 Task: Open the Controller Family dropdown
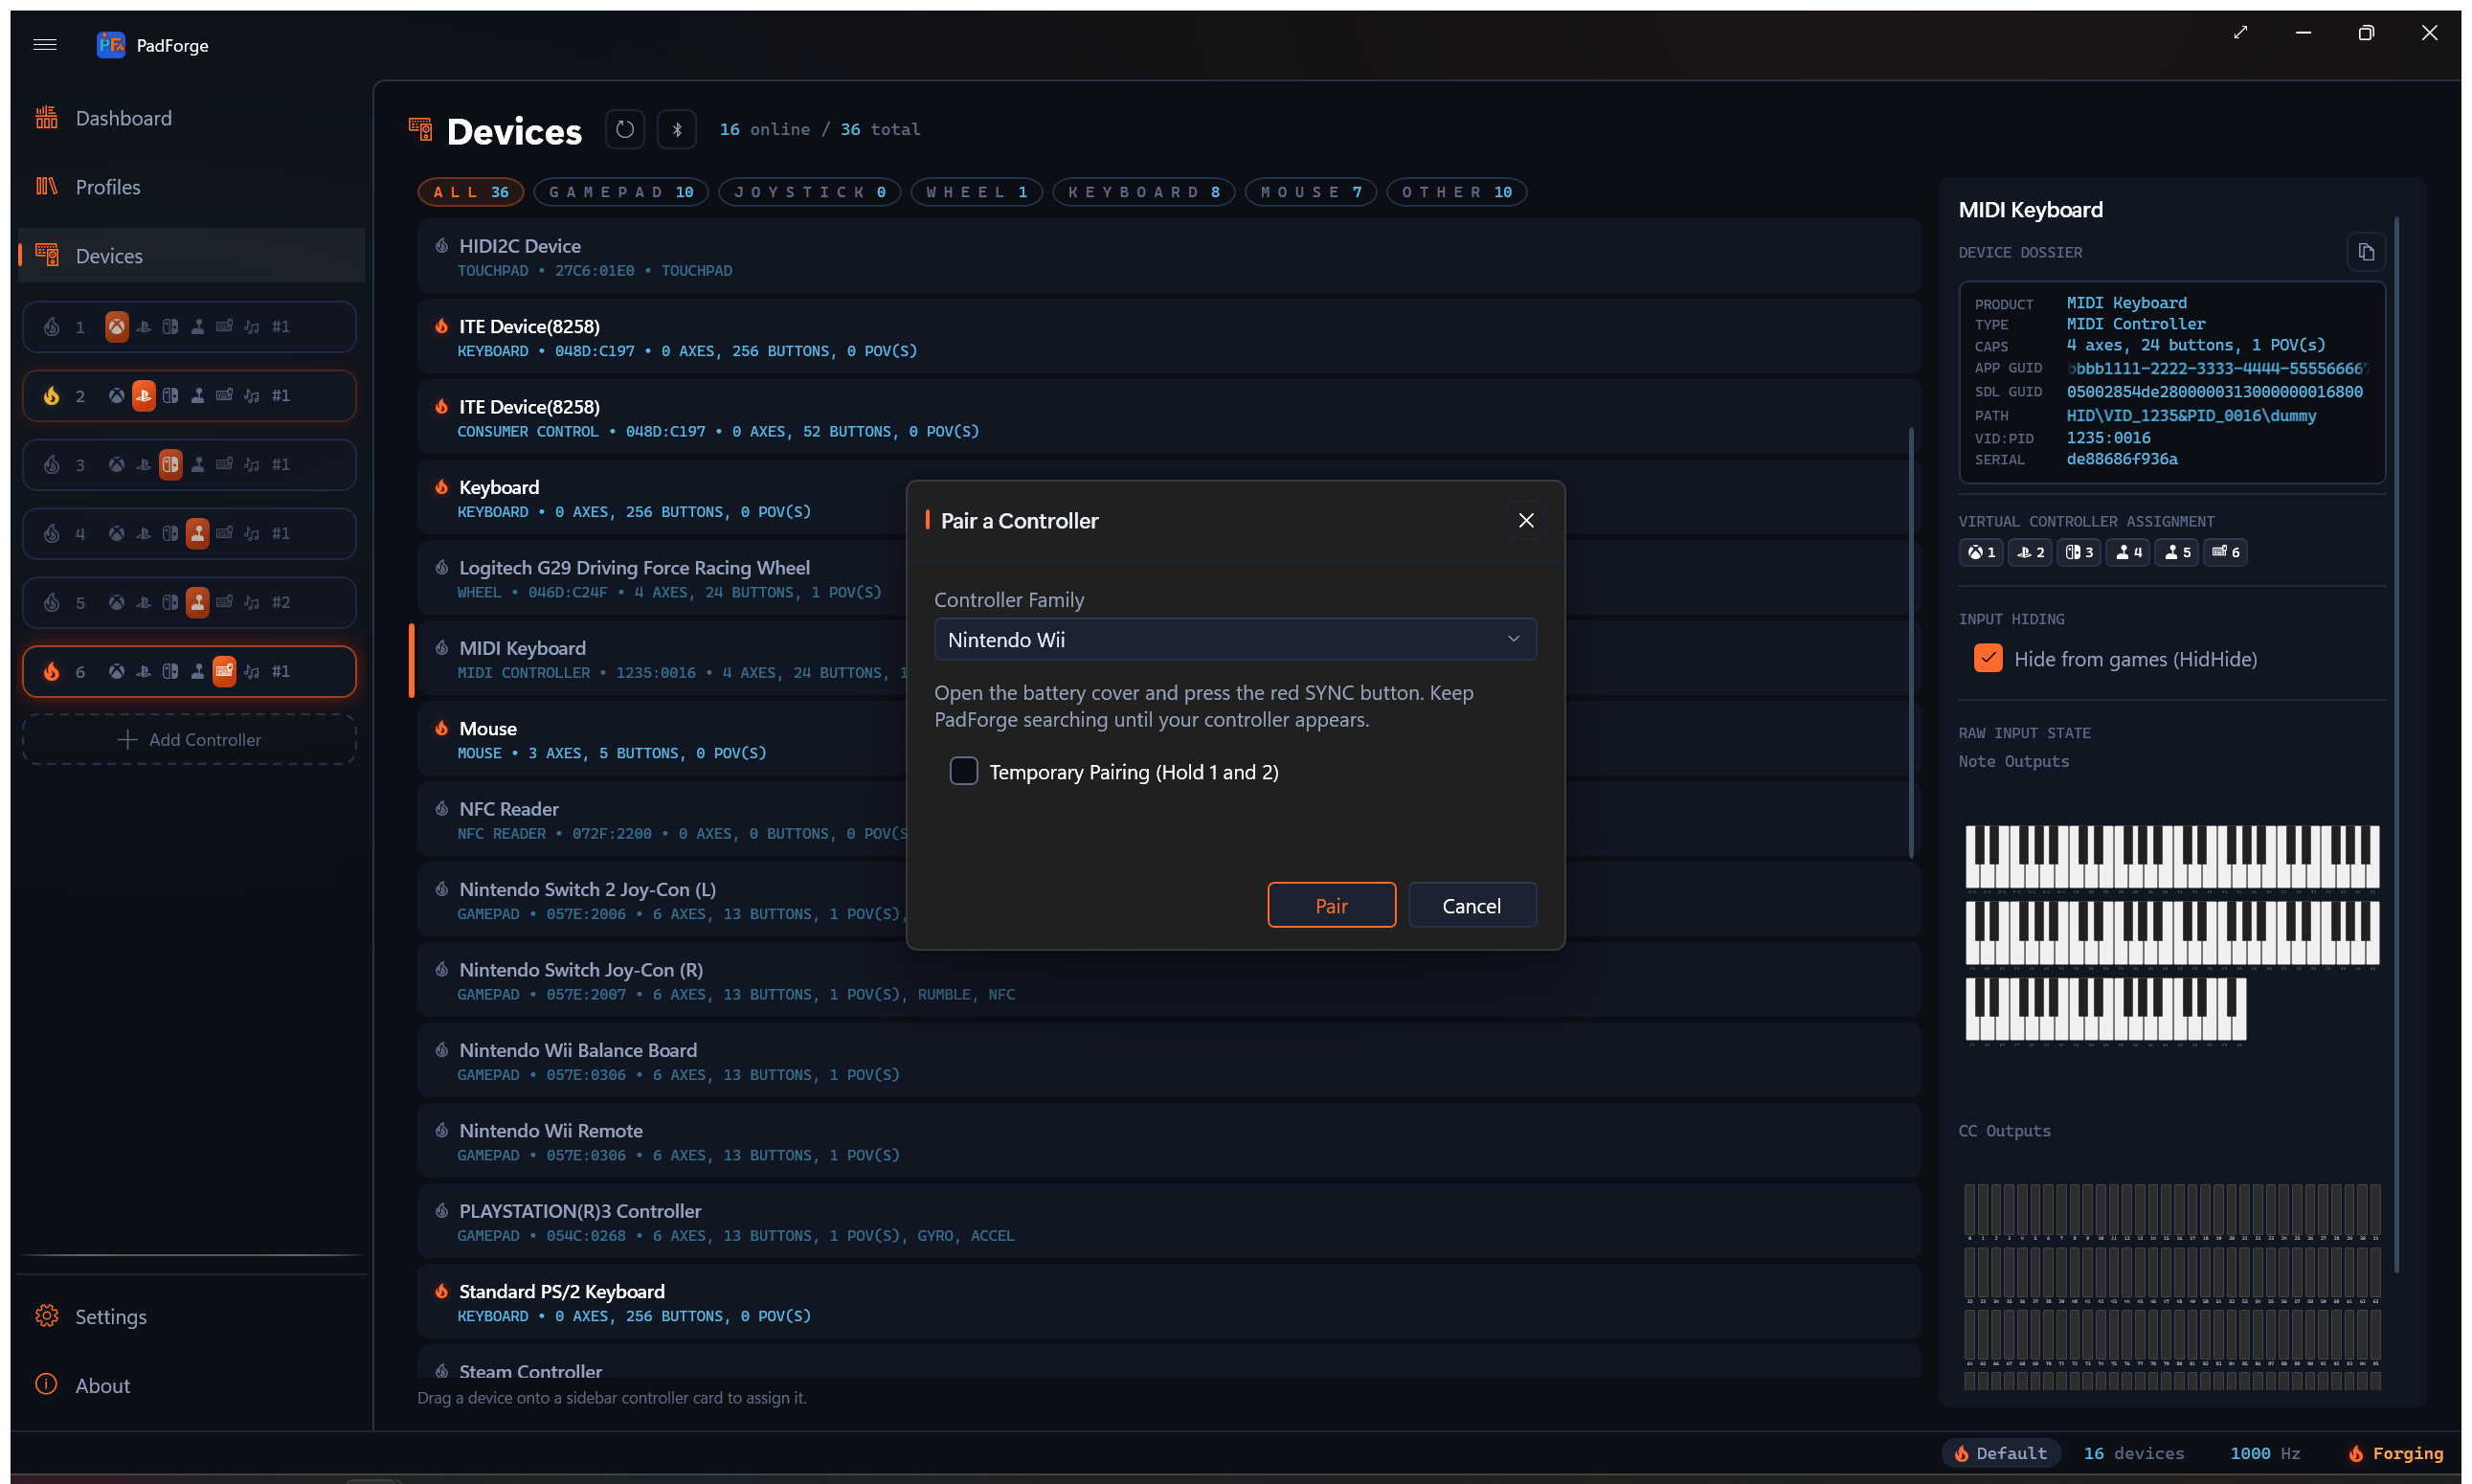click(x=1235, y=640)
